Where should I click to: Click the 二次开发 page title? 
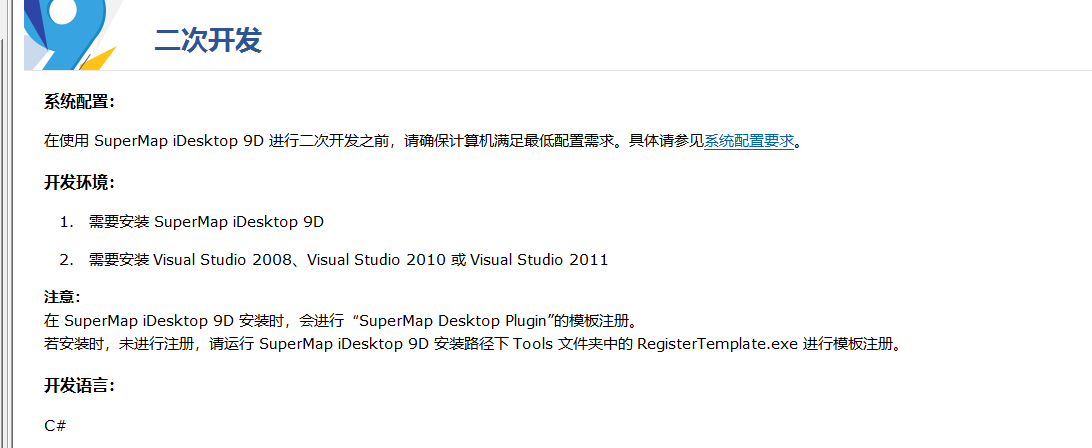pos(208,41)
